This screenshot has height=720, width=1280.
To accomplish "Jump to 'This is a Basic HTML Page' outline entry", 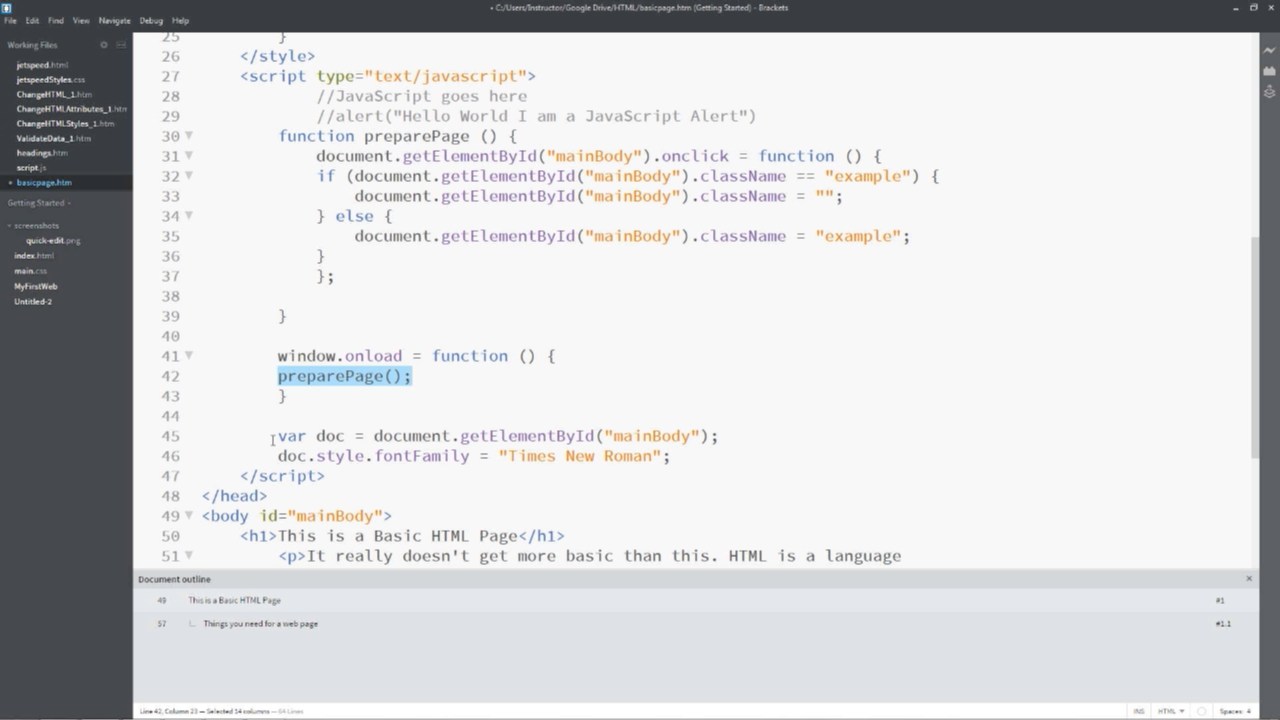I will coord(234,600).
